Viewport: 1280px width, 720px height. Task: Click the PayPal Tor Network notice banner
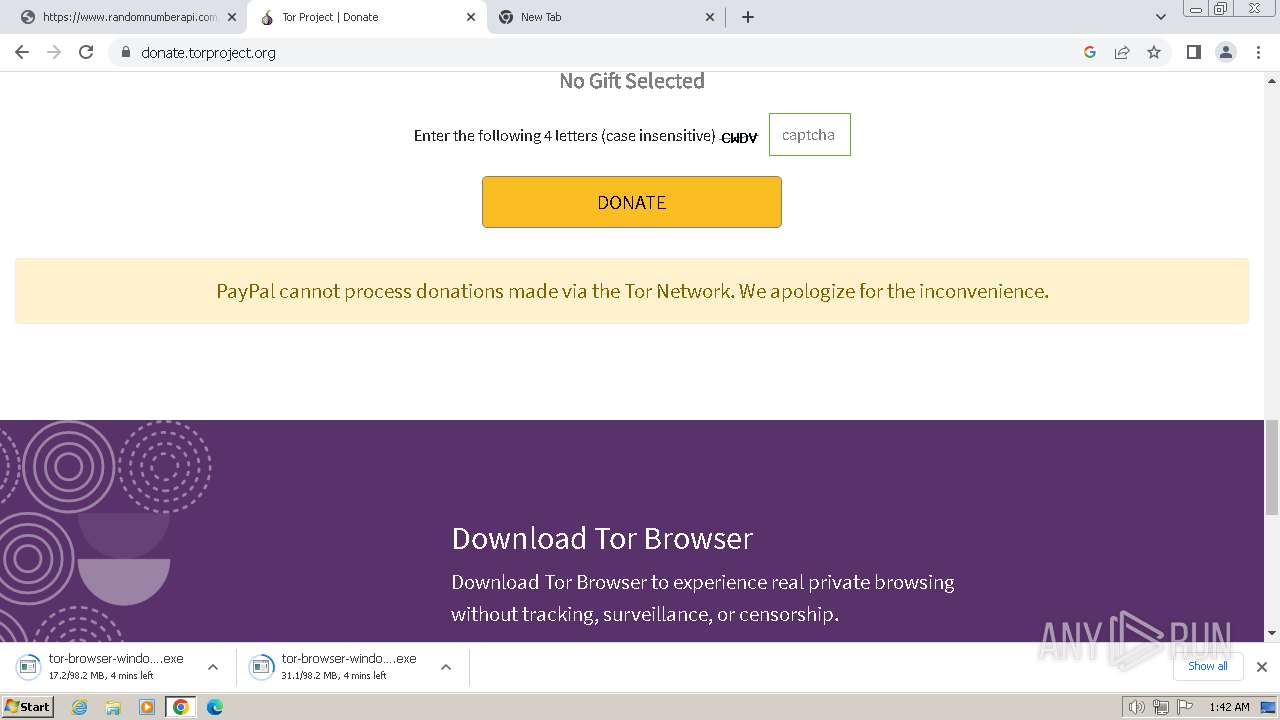(632, 291)
